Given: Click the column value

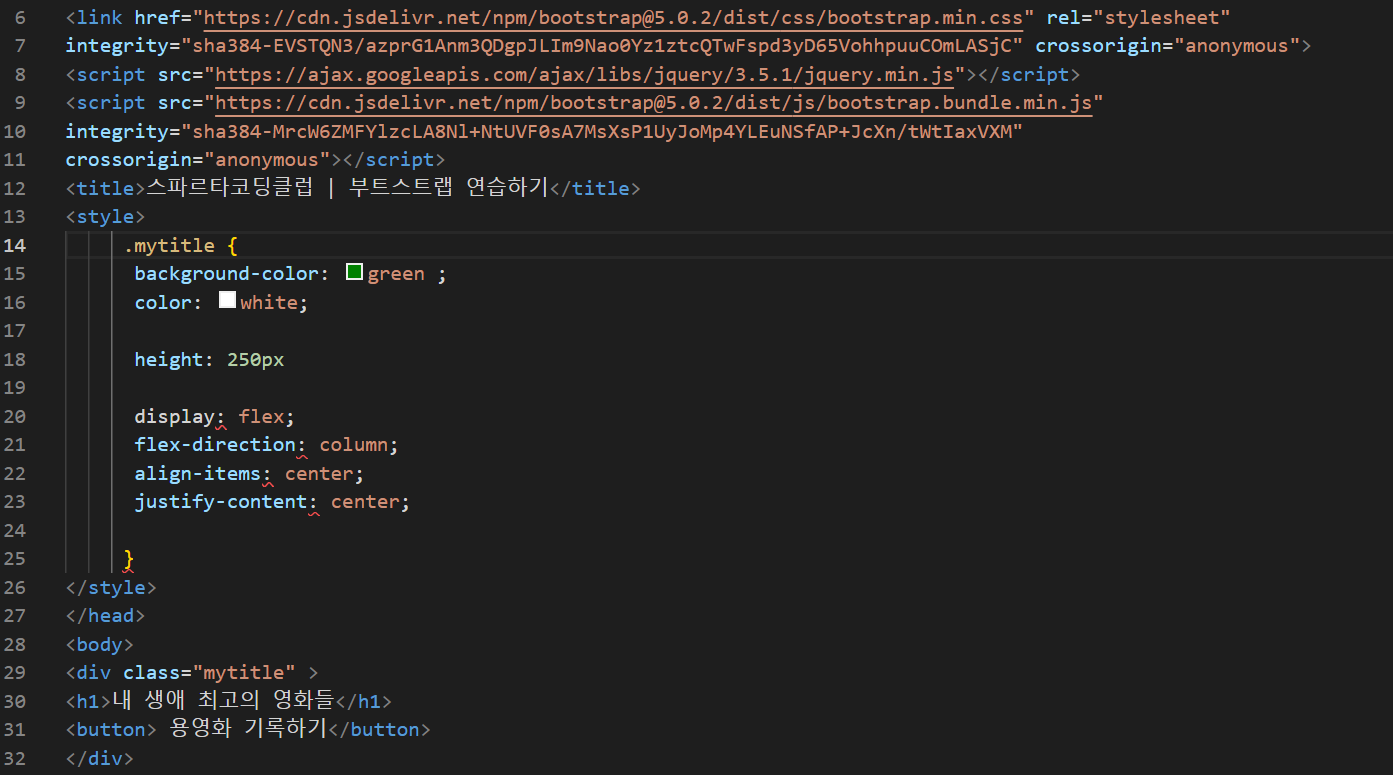Looking at the screenshot, I should coord(353,445).
